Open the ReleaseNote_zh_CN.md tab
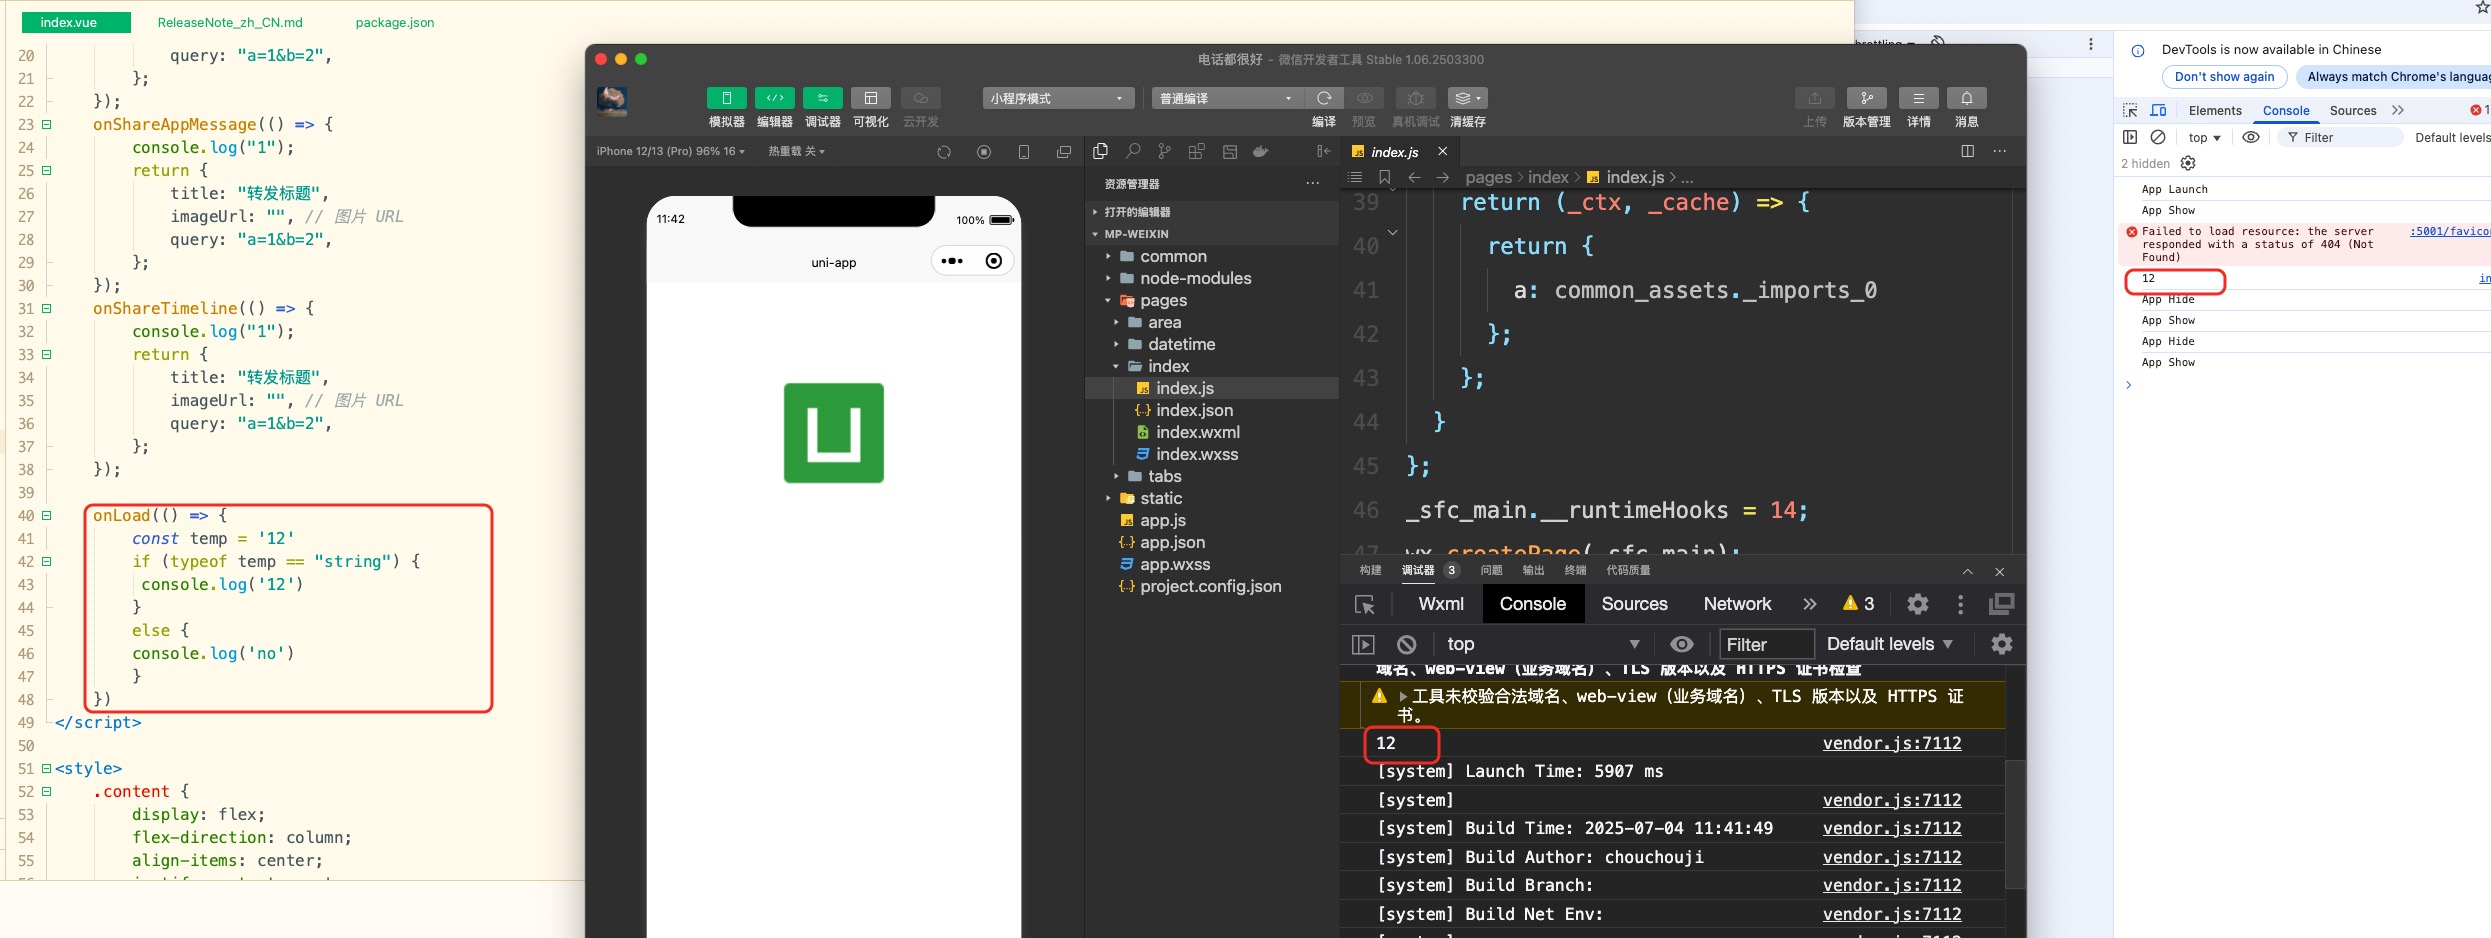 230,22
